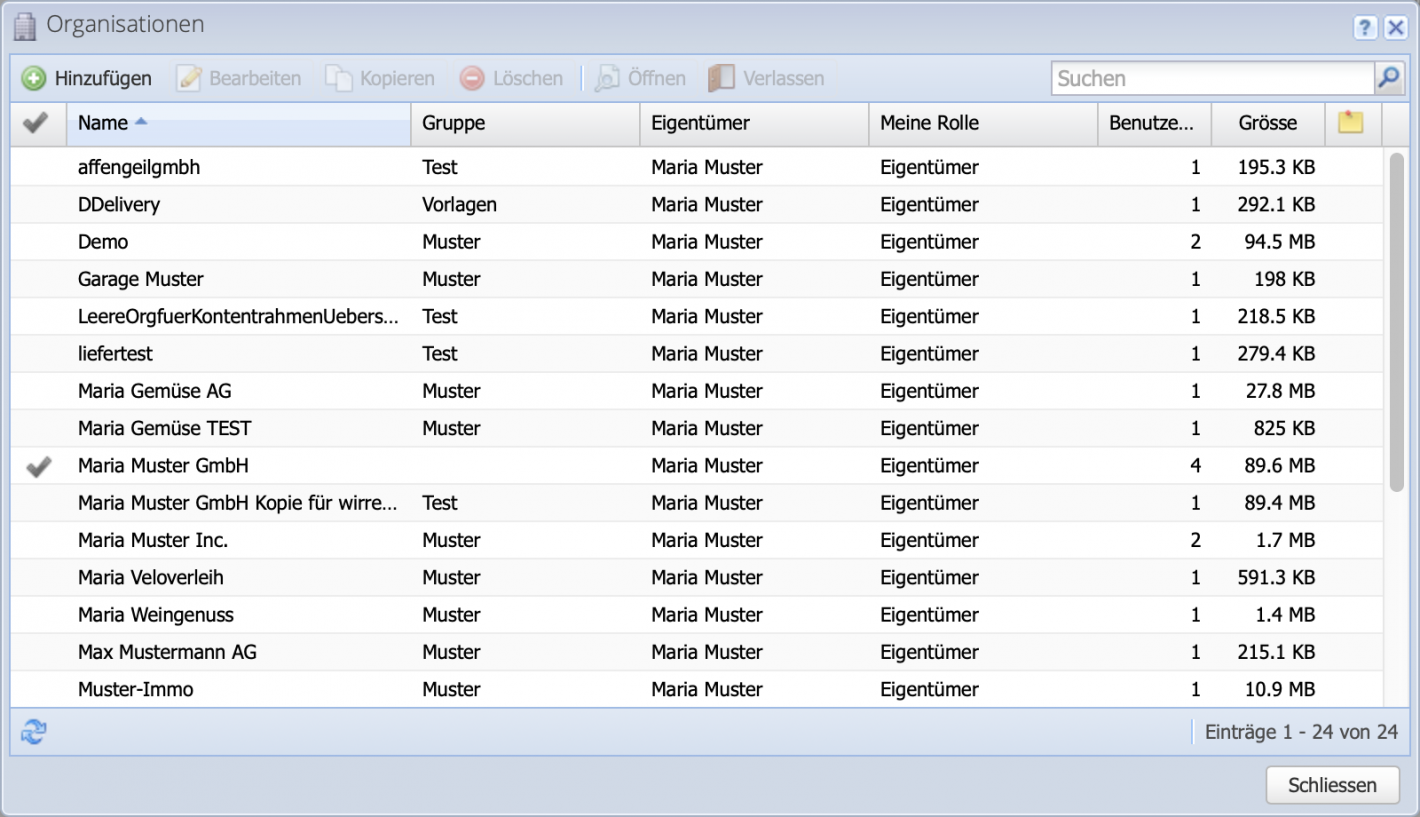The width and height of the screenshot is (1420, 817).
Task: Start a search using the magnifier icon
Action: click(1389, 77)
